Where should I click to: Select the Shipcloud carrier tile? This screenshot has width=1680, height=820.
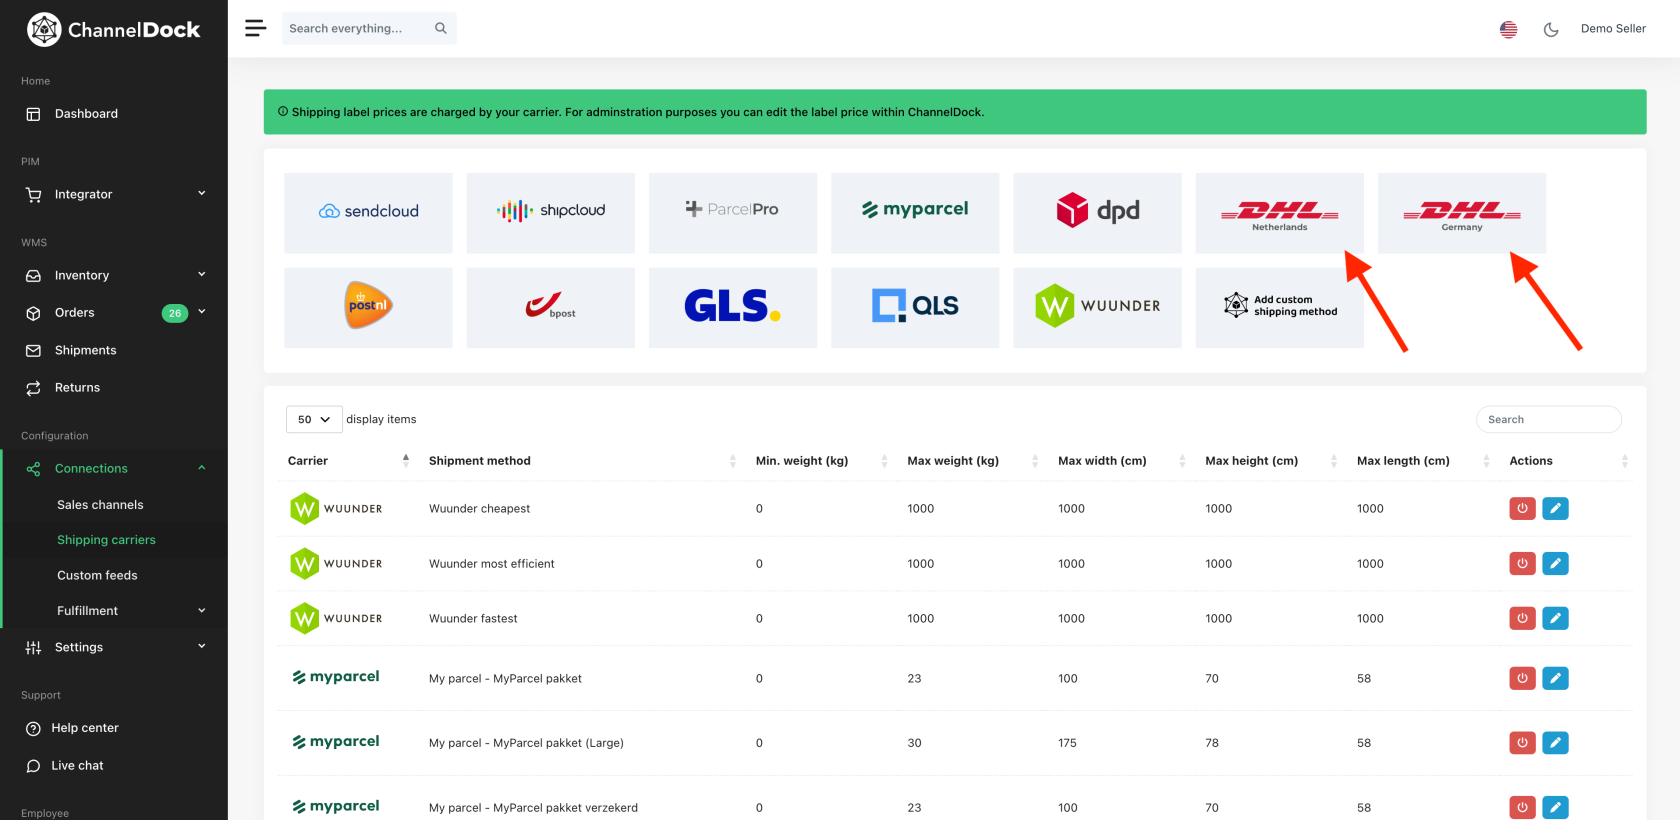[x=550, y=213]
